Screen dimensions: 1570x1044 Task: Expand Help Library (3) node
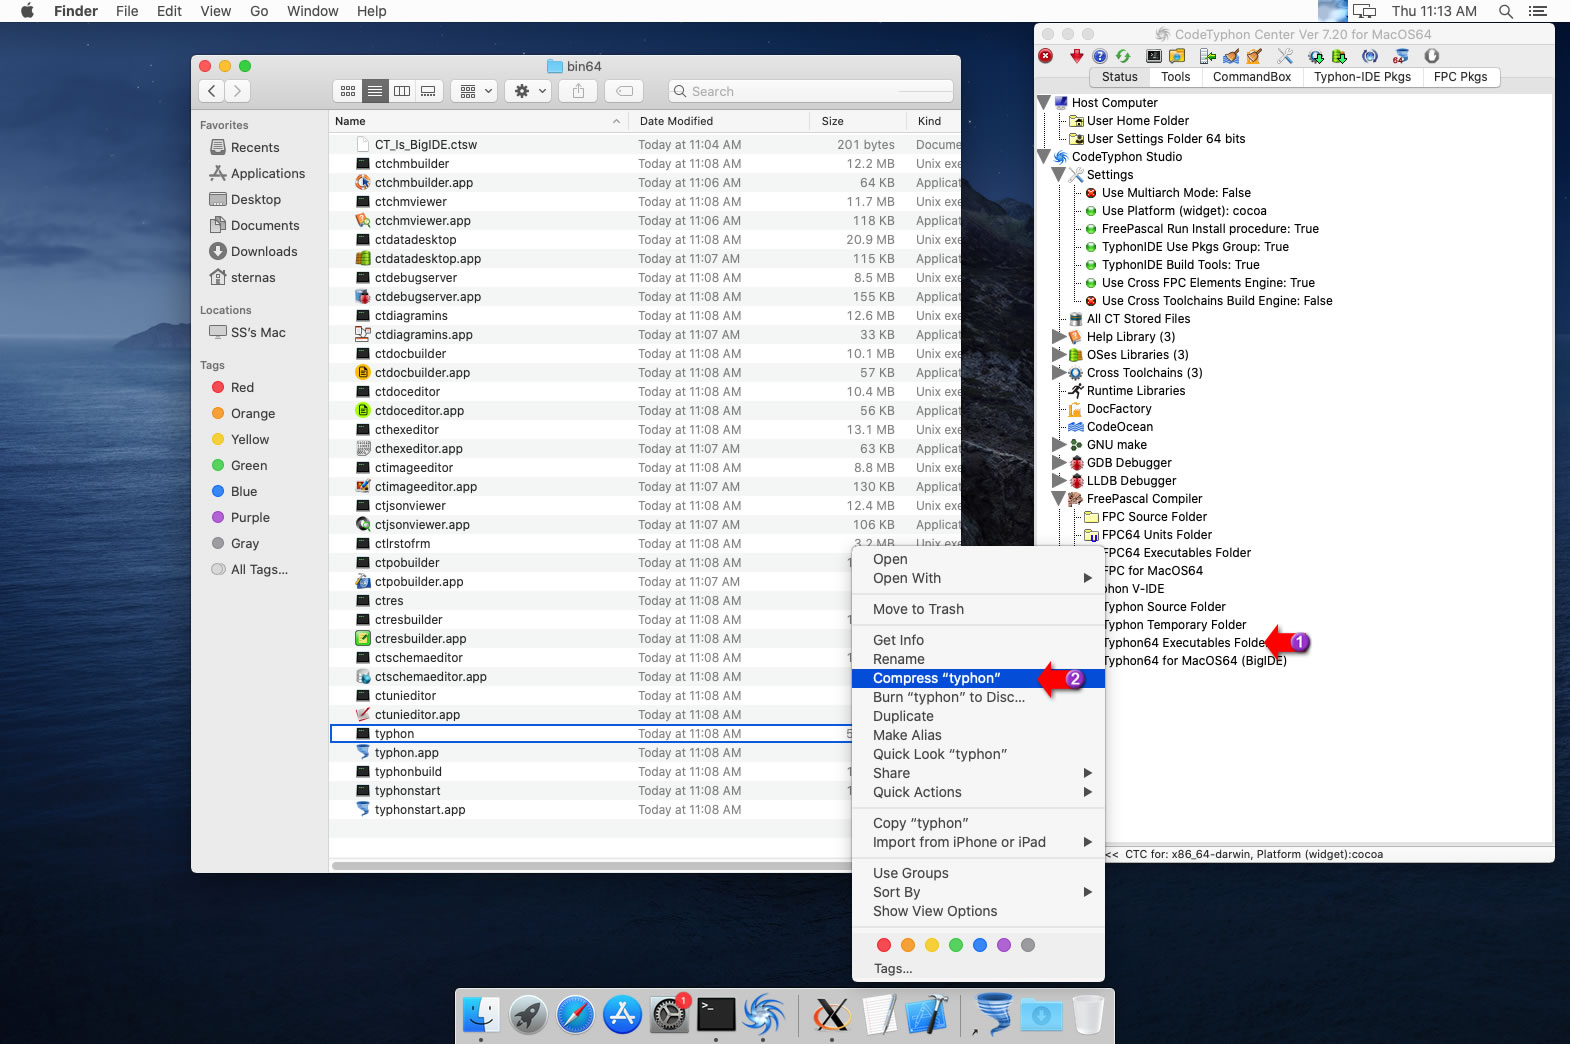click(x=1059, y=336)
